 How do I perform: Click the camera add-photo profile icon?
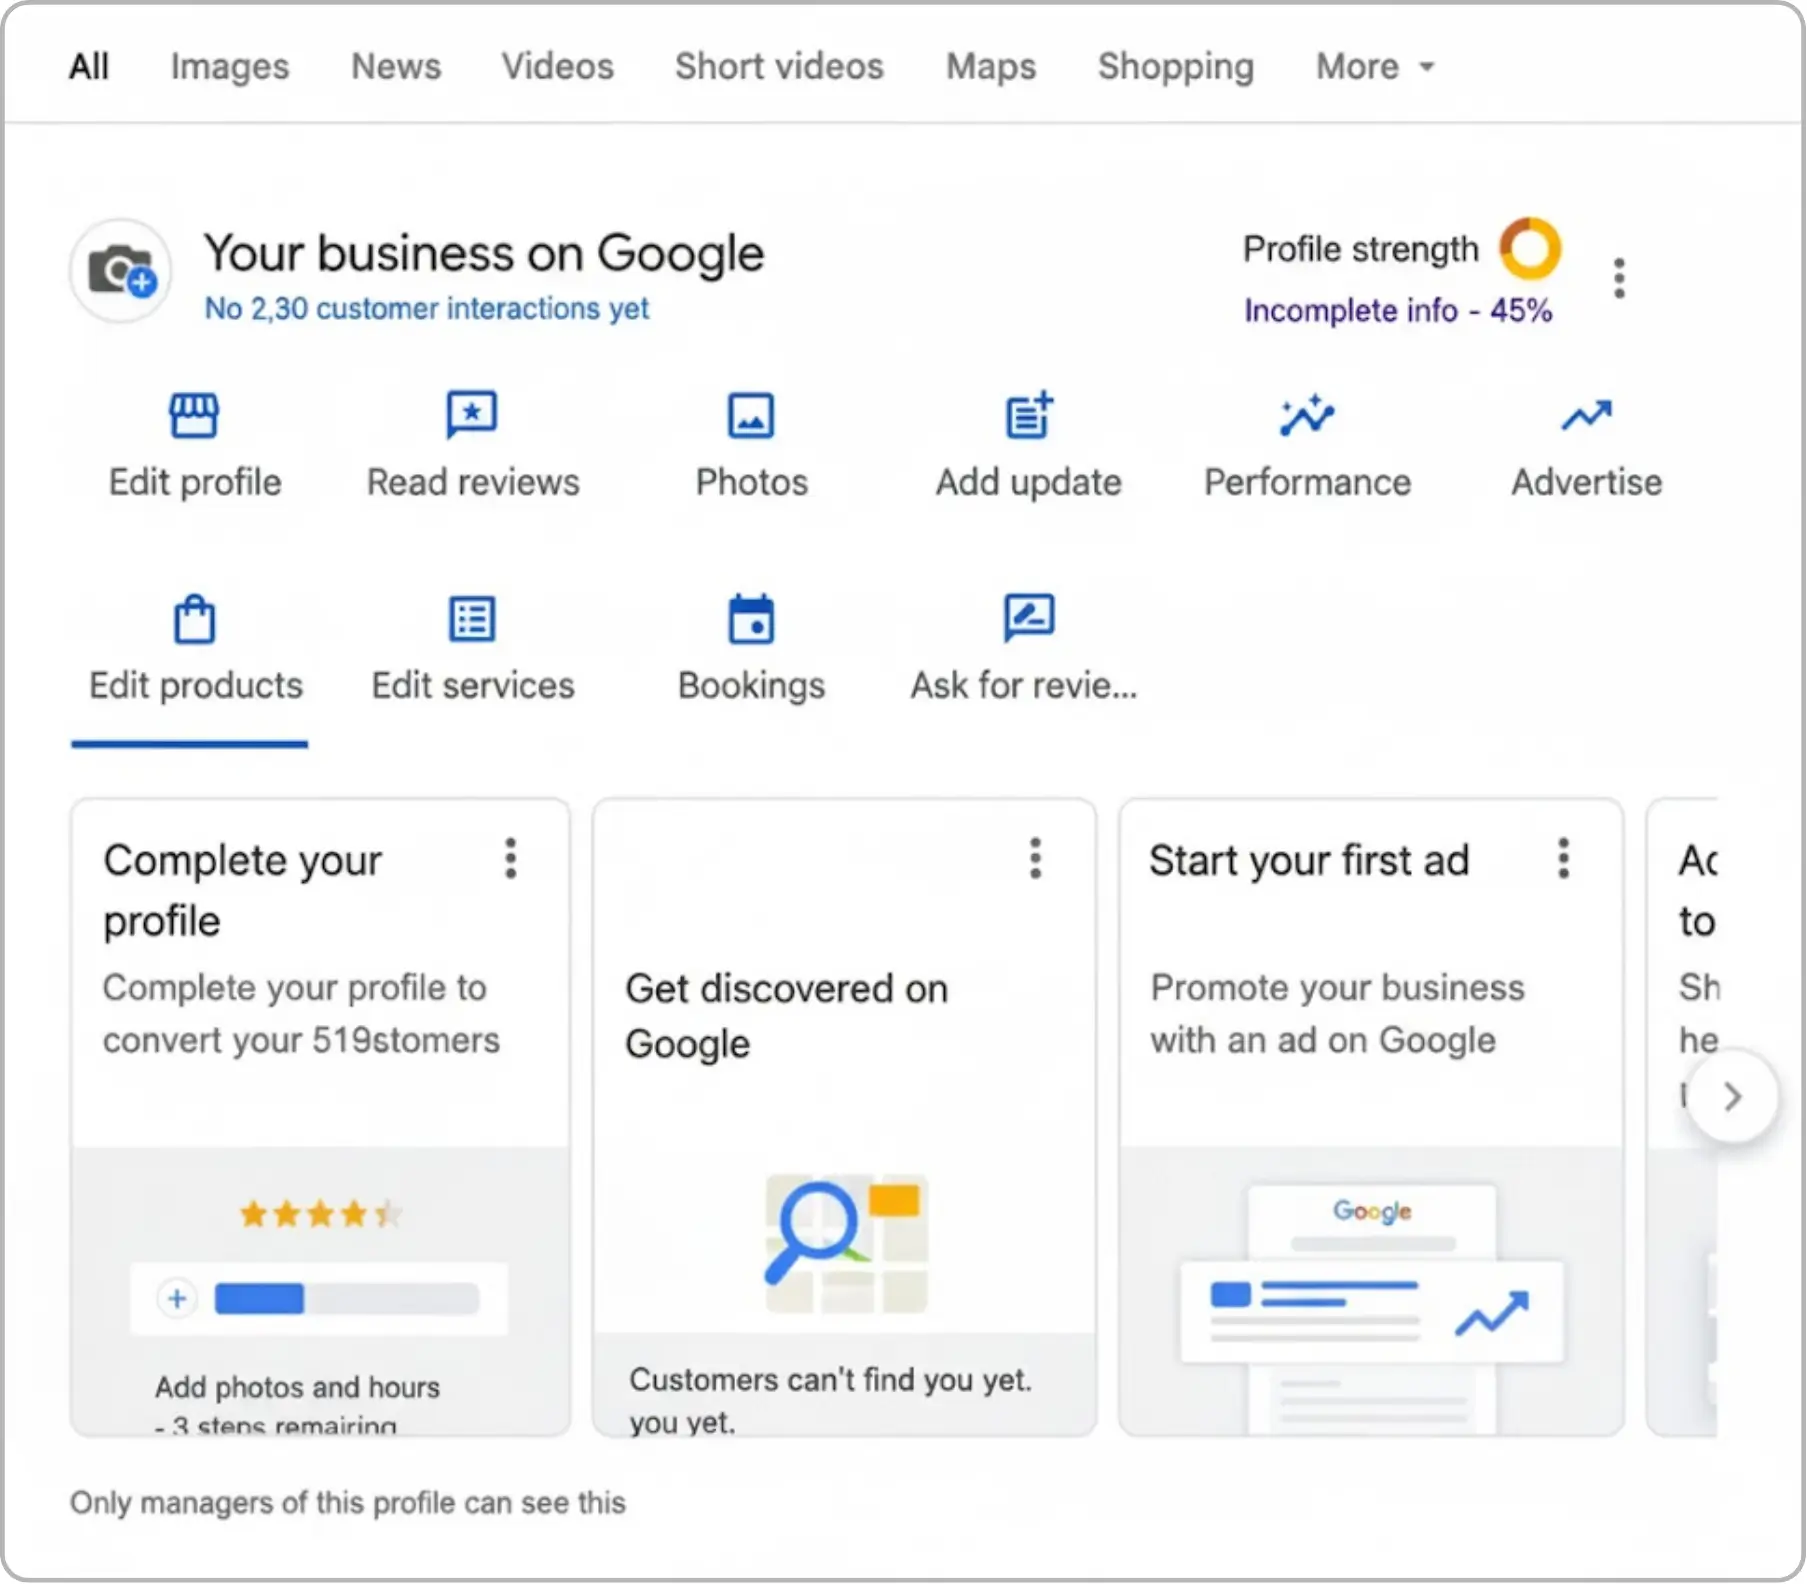pyautogui.click(x=122, y=271)
